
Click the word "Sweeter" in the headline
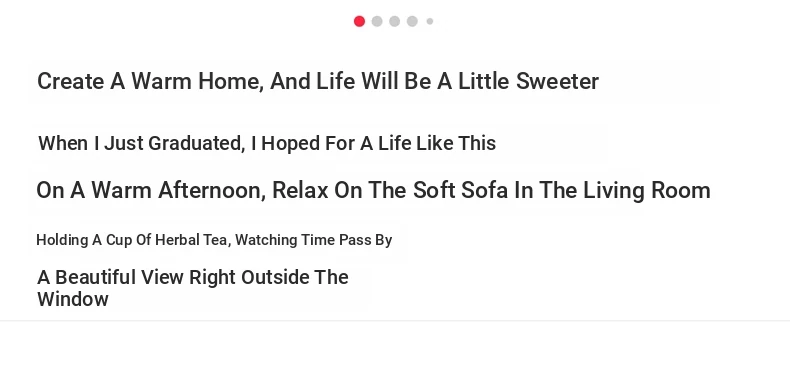(557, 81)
